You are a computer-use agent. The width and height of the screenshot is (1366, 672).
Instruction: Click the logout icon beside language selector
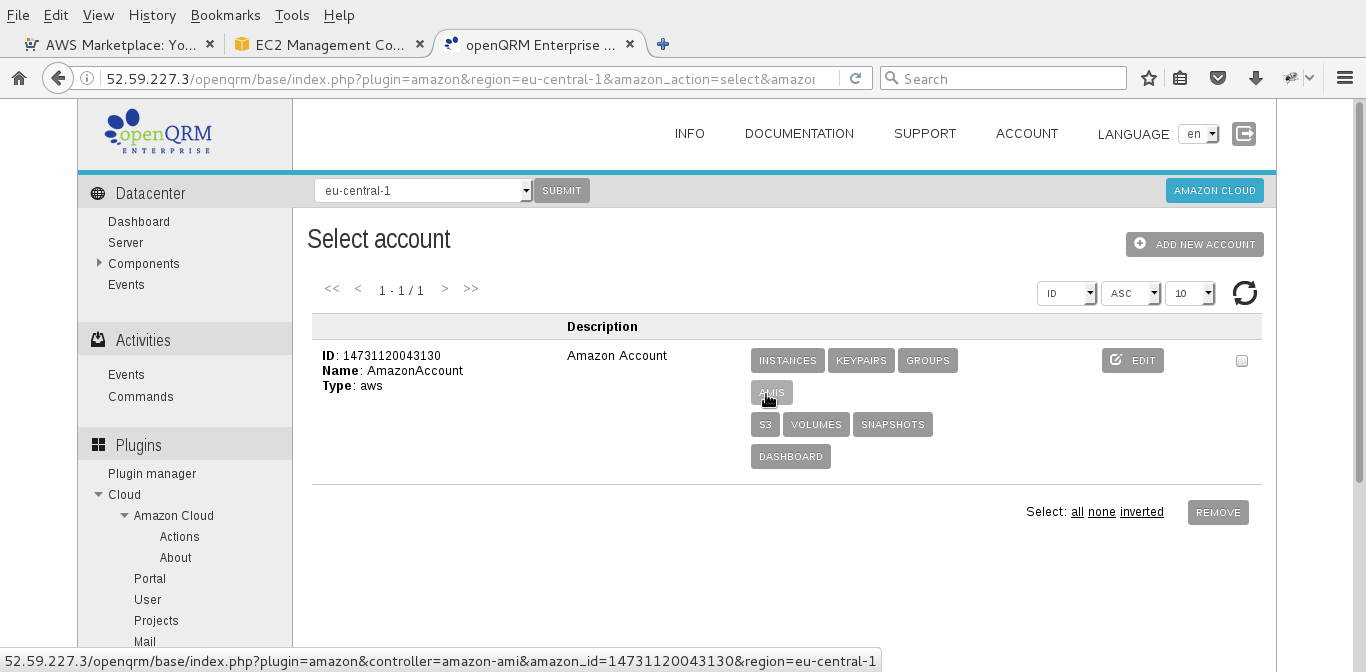[x=1244, y=133]
